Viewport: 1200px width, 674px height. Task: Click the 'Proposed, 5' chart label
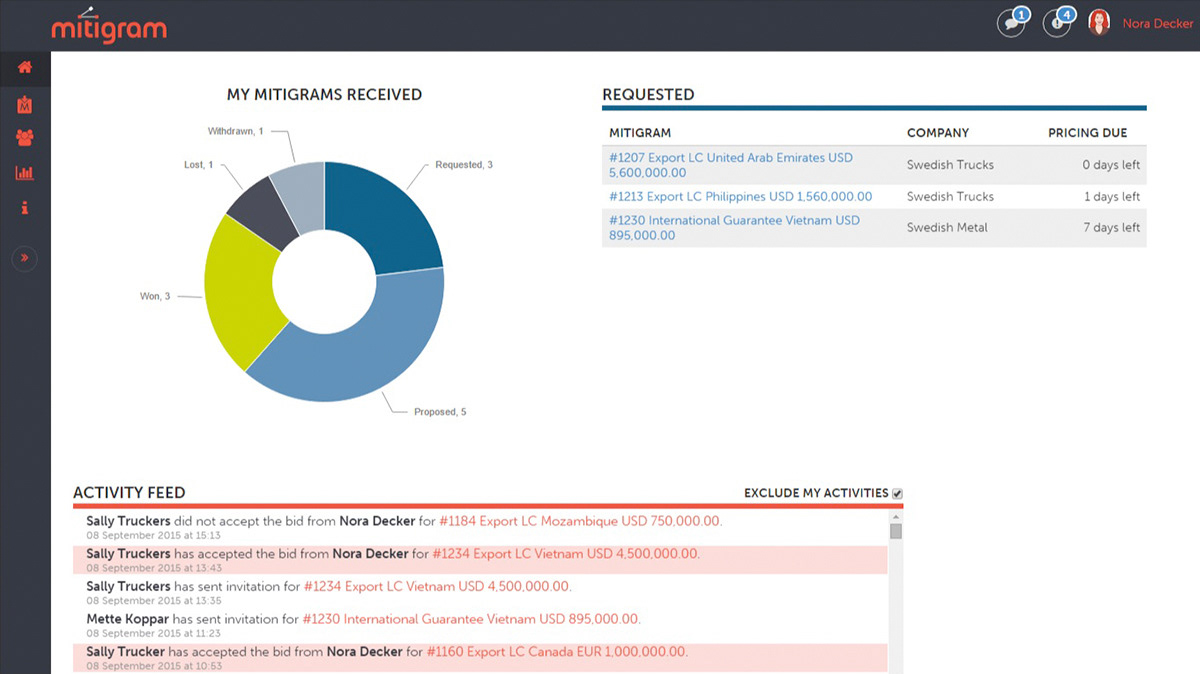pos(440,412)
